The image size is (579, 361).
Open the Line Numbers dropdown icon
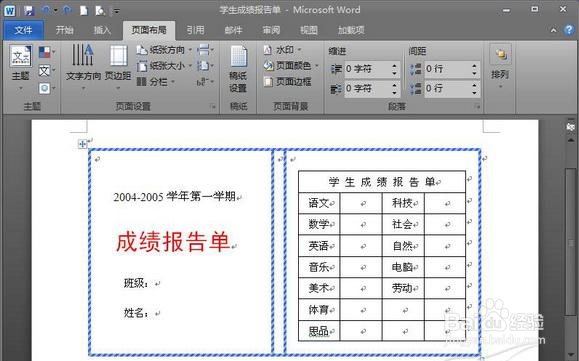tap(205, 66)
